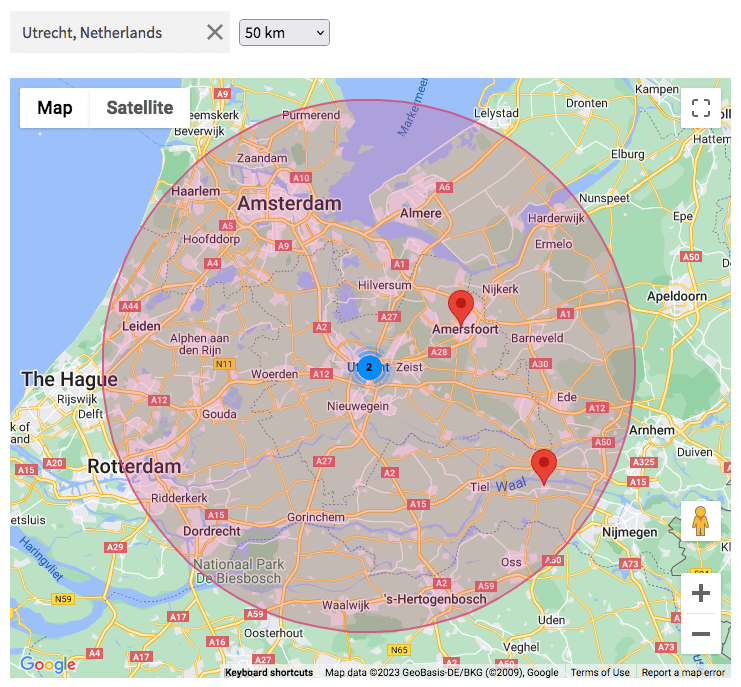
Task: Click the Nationaal Park De Biesbosch label
Action: pyautogui.click(x=239, y=571)
